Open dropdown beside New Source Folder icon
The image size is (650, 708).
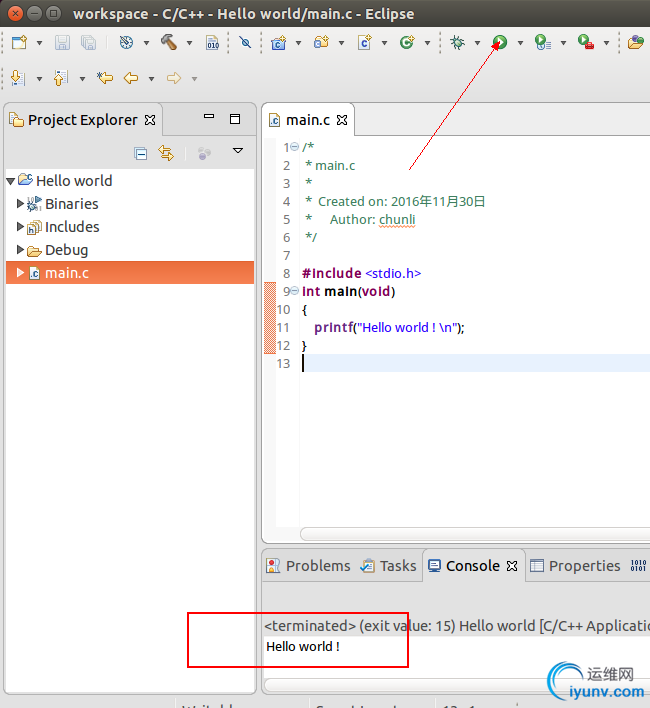point(341,43)
